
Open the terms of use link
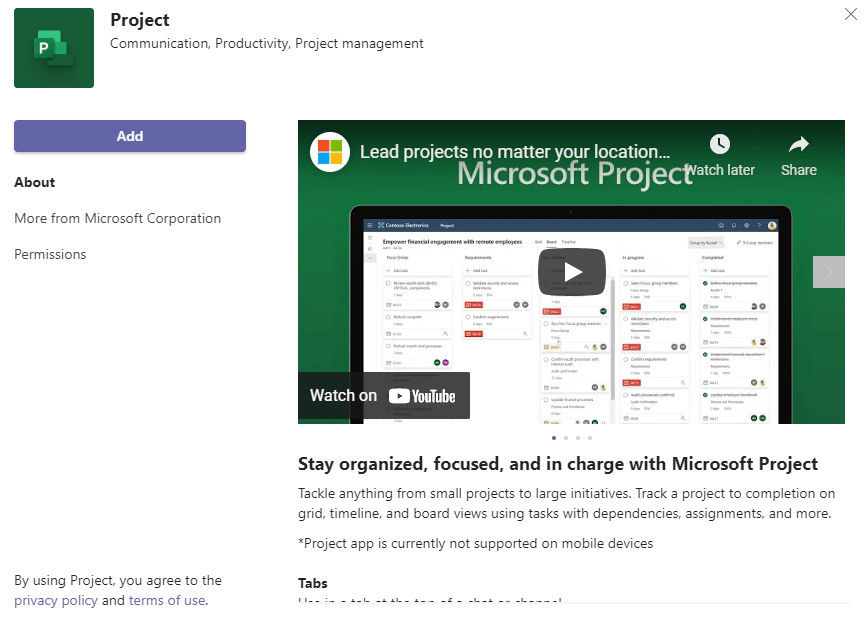(x=167, y=600)
